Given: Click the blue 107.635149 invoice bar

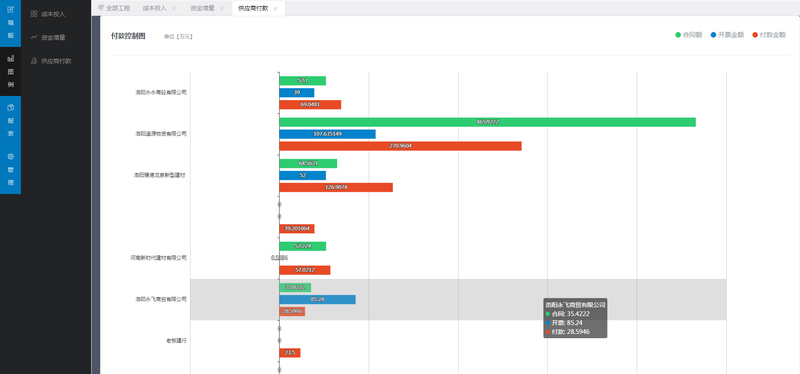Looking at the screenshot, I should [x=327, y=134].
